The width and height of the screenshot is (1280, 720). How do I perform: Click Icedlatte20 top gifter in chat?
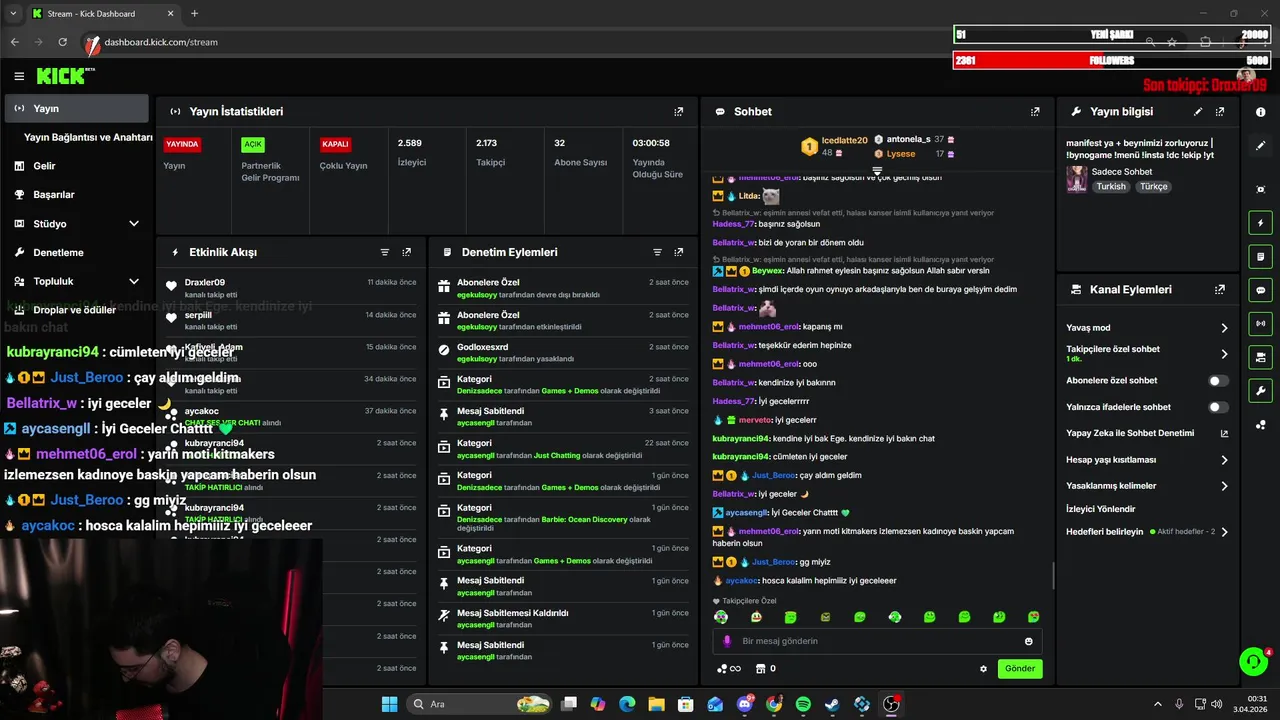[844, 140]
